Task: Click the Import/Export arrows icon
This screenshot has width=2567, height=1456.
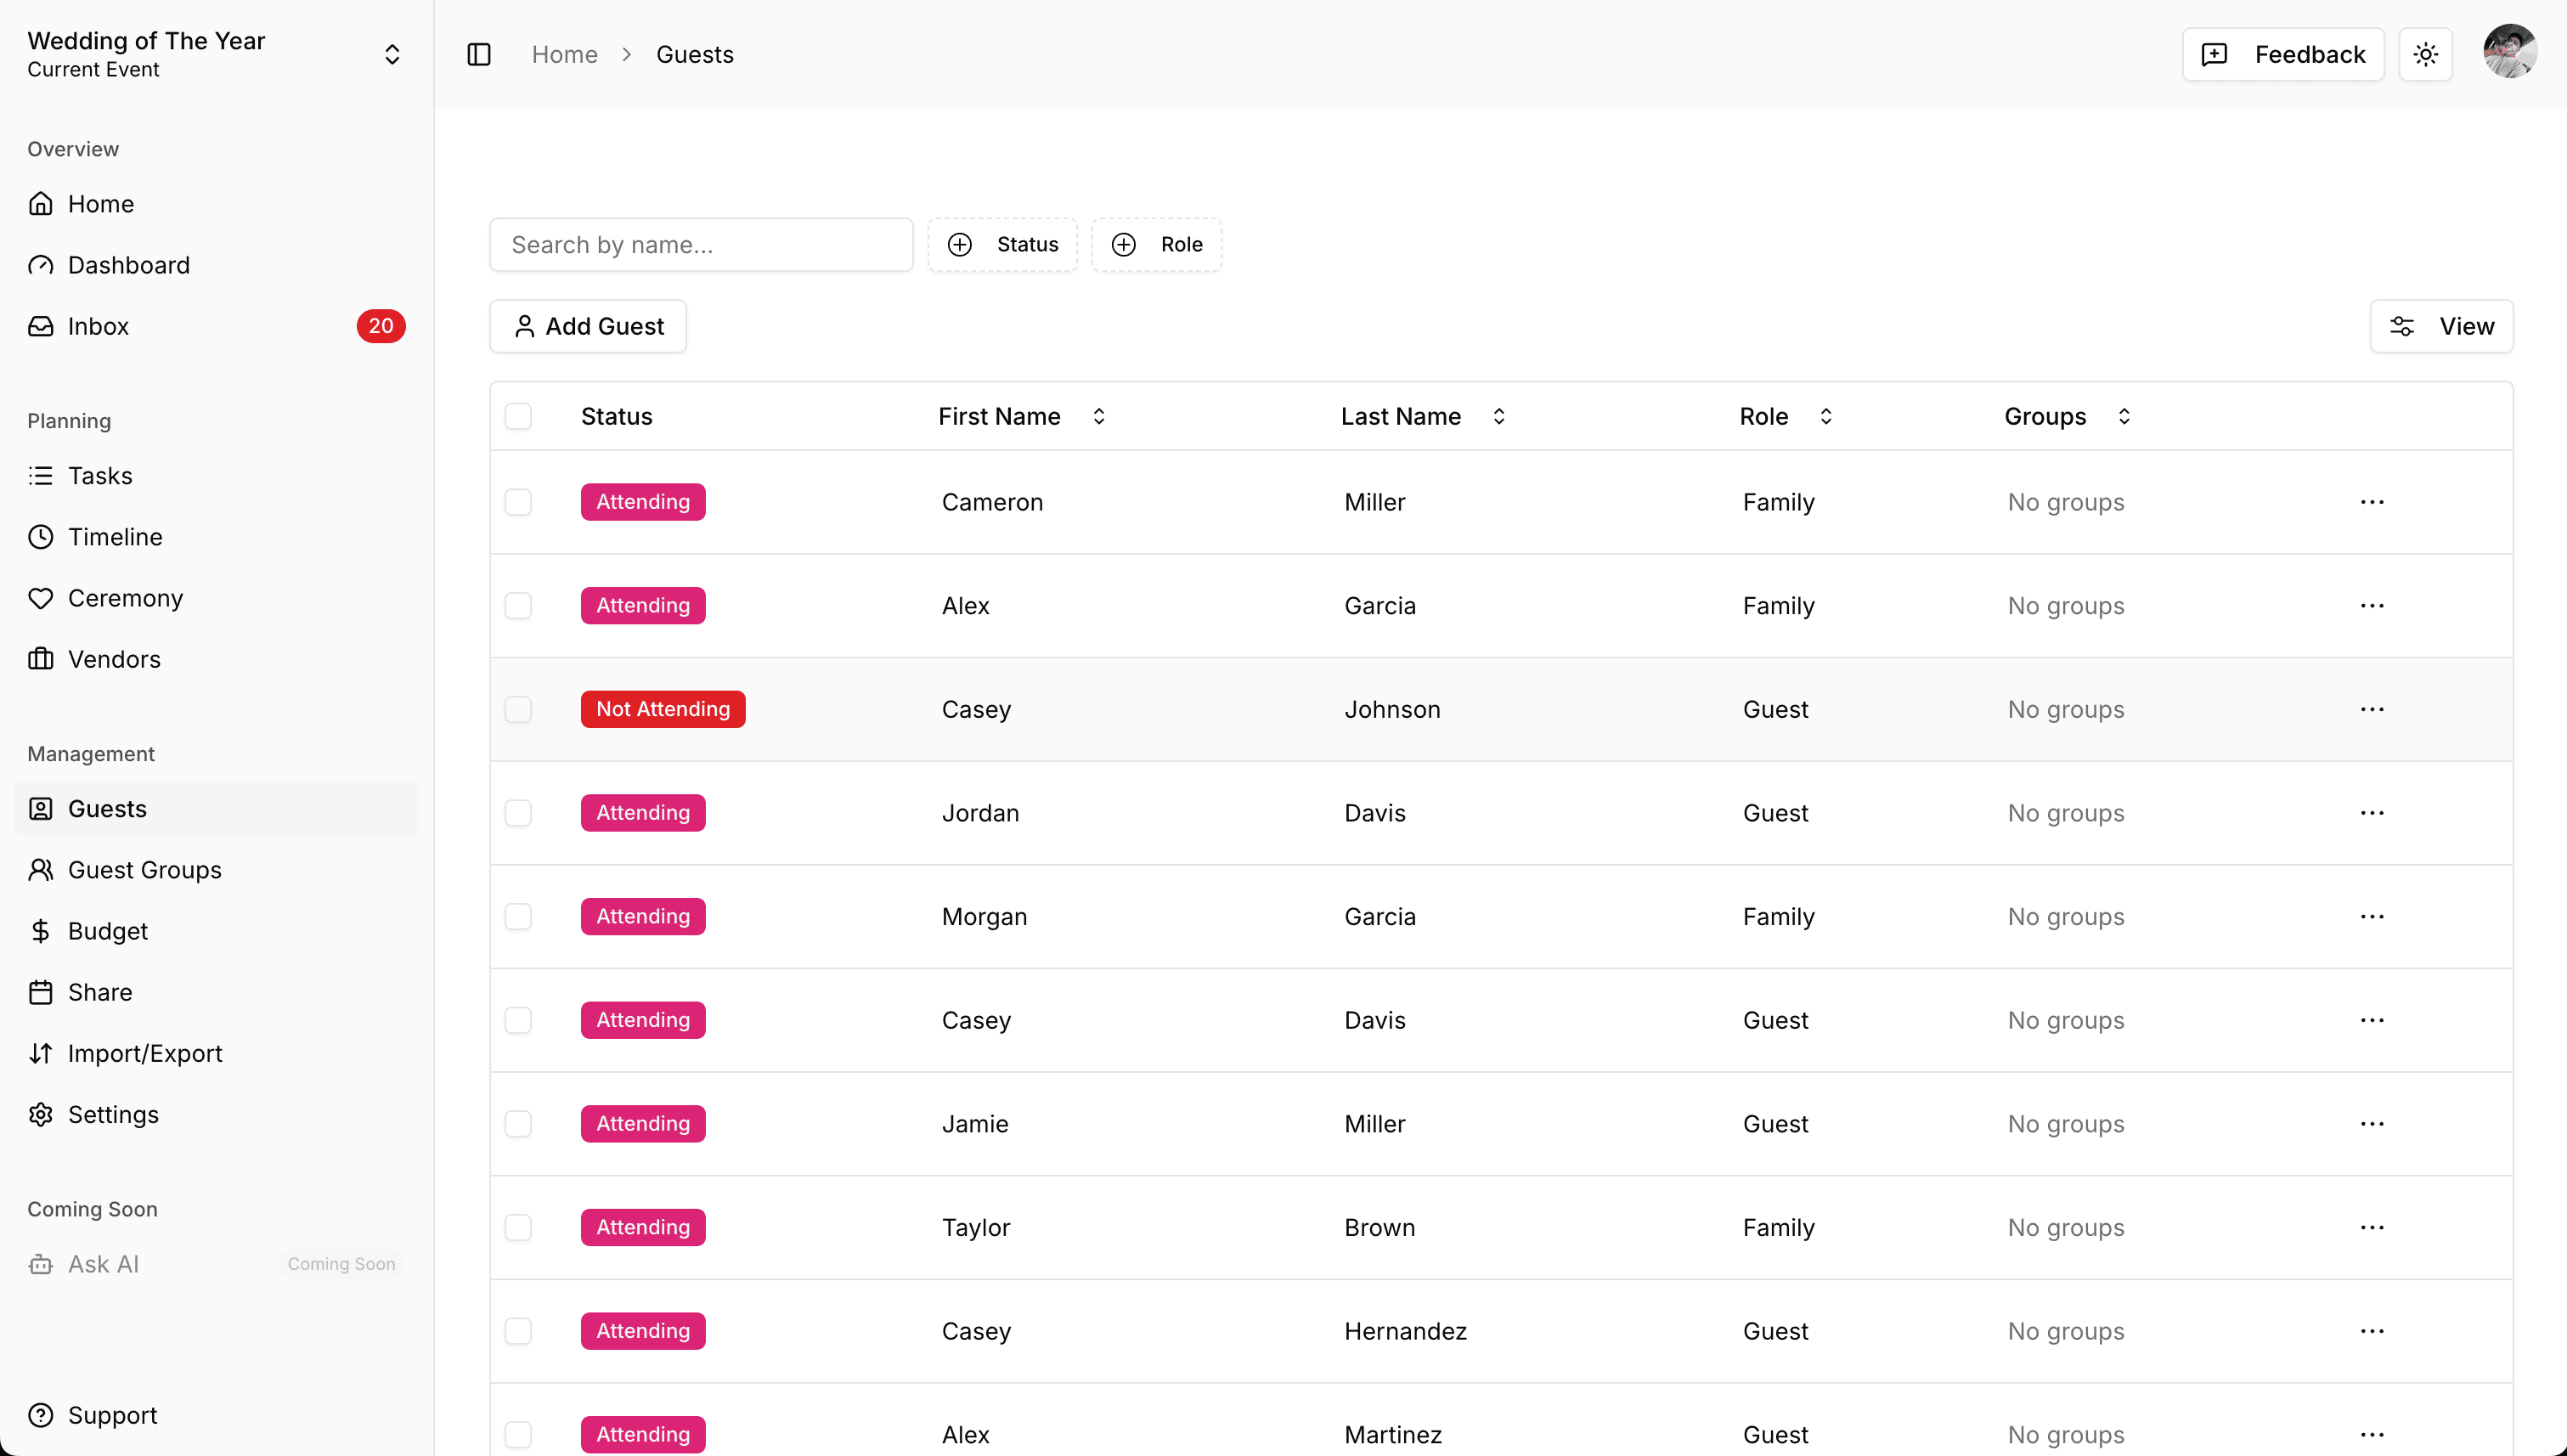Action: 40,1053
